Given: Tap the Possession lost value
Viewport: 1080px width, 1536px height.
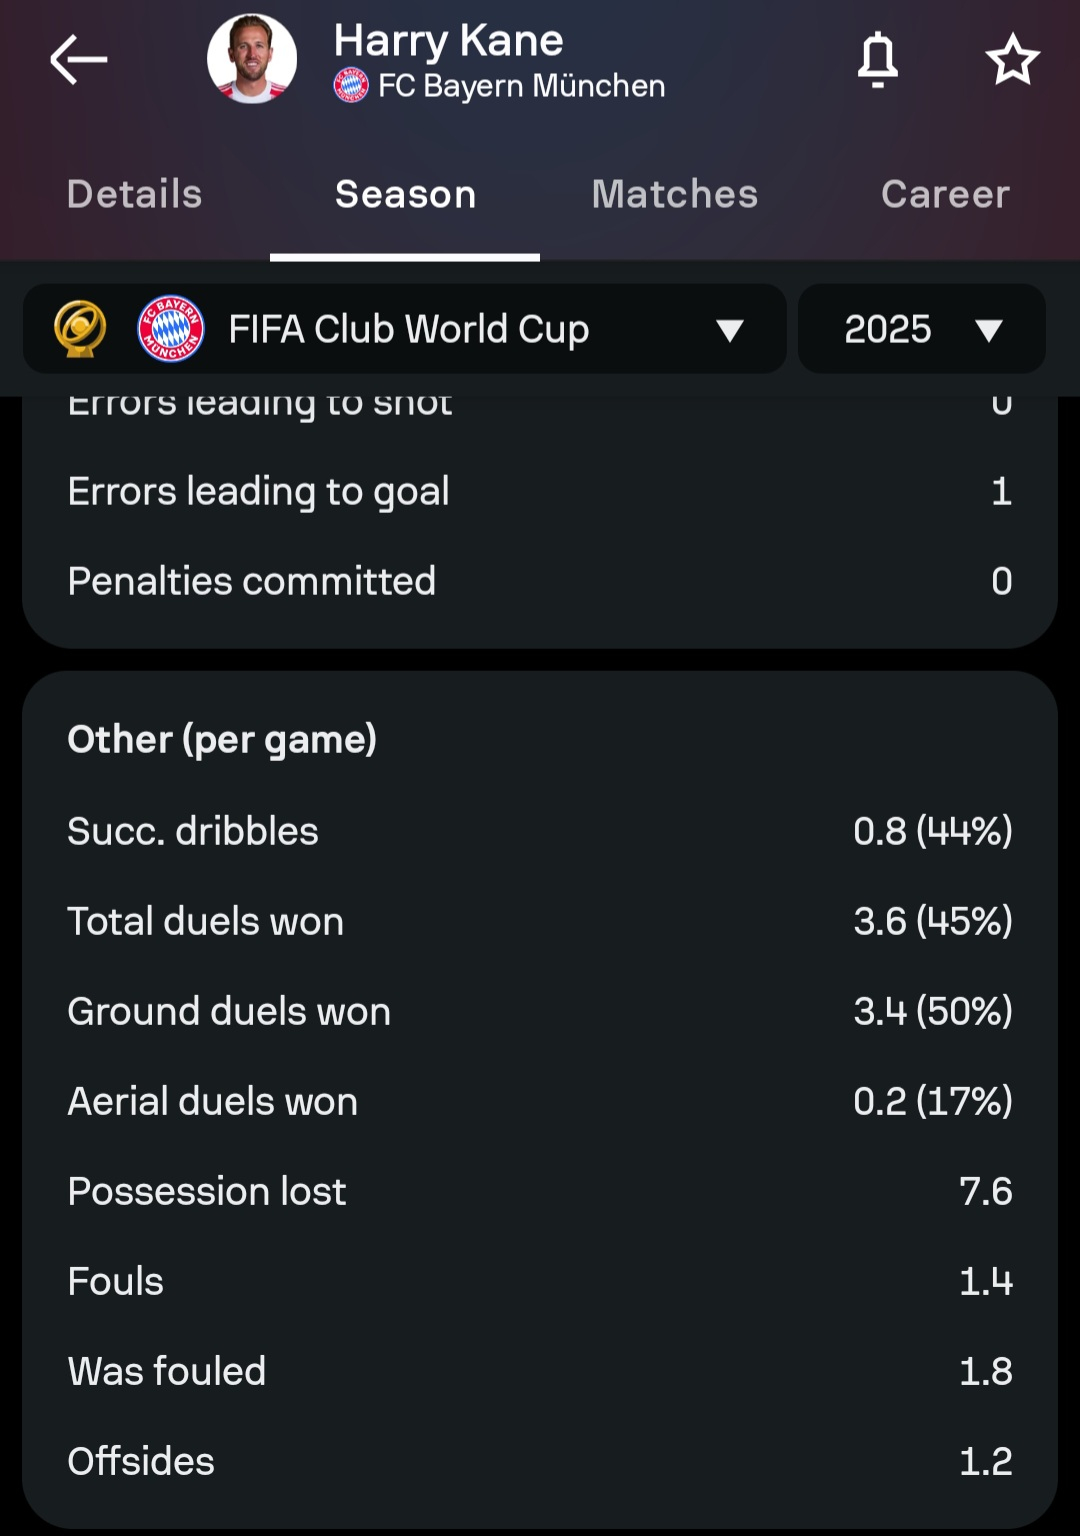Looking at the screenshot, I should [x=986, y=1191].
